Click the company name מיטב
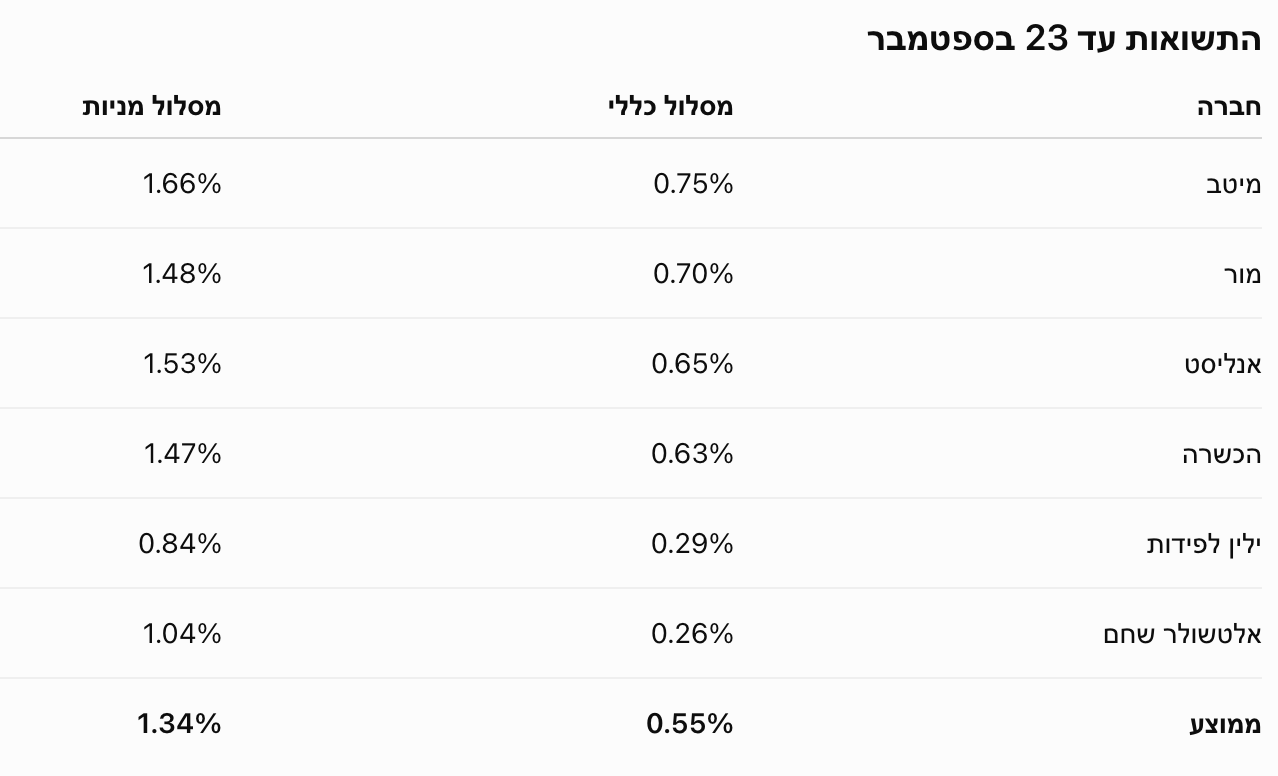The image size is (1278, 776). (x=1233, y=184)
